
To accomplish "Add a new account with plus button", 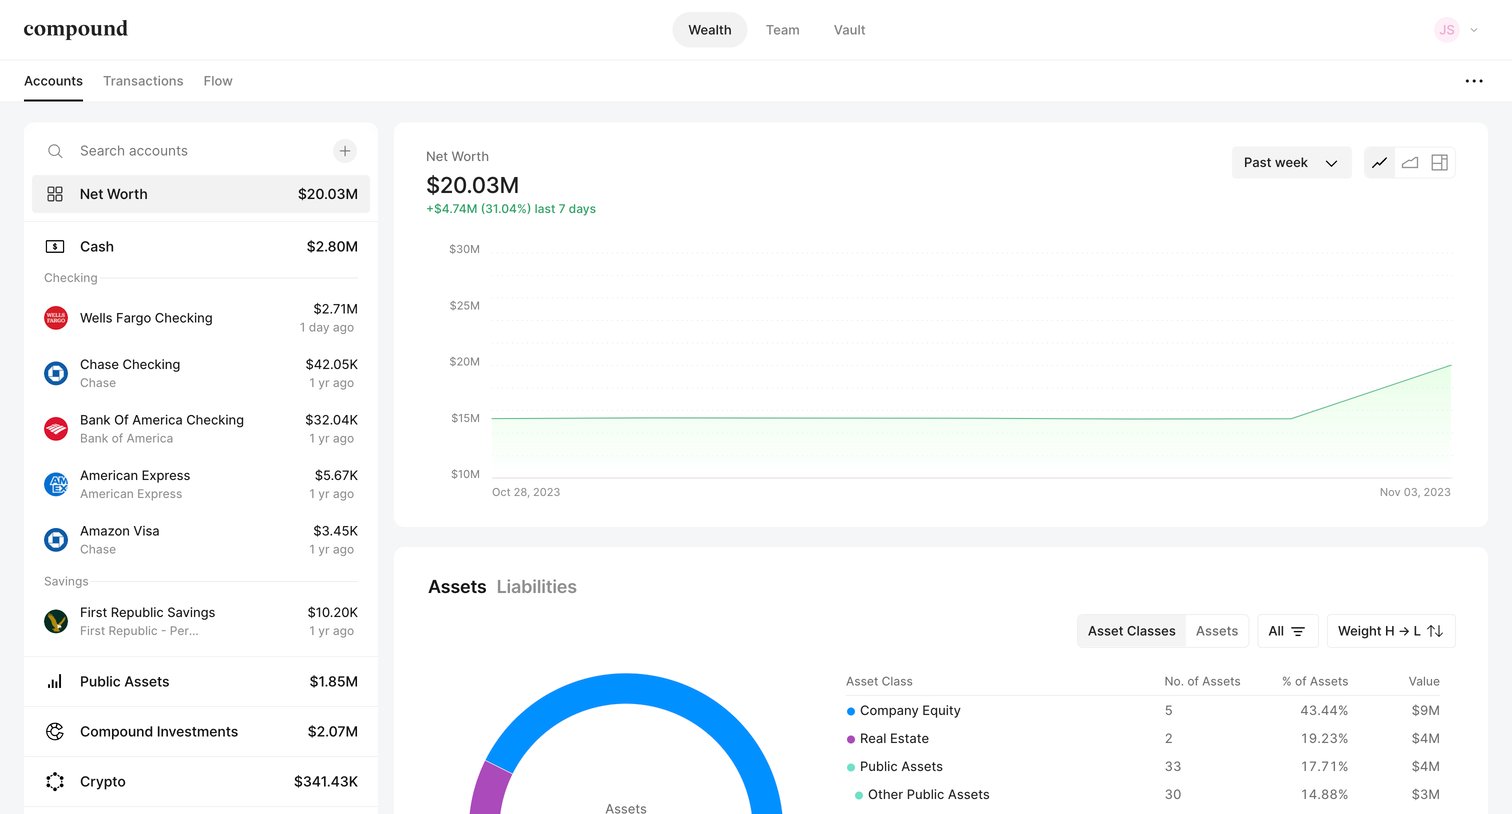I will [x=345, y=151].
